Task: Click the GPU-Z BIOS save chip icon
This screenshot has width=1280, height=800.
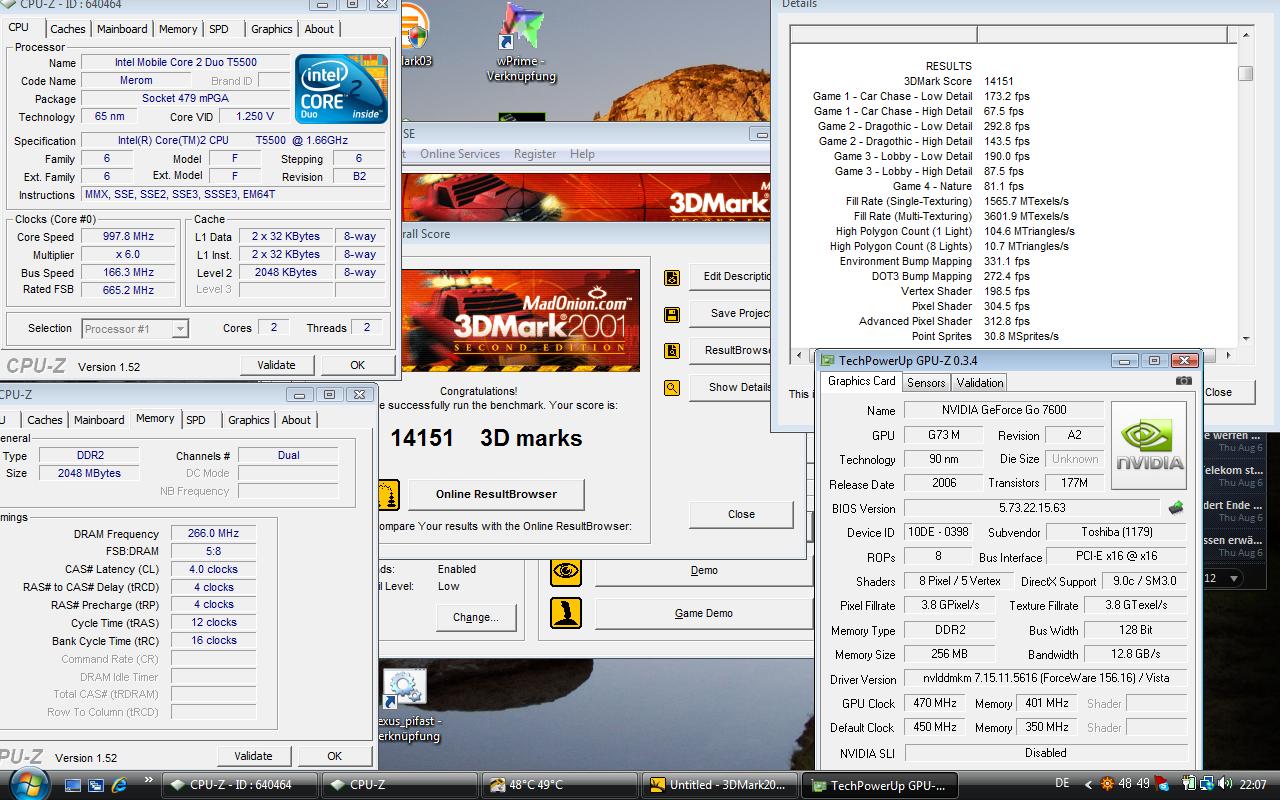Action: click(x=1176, y=508)
